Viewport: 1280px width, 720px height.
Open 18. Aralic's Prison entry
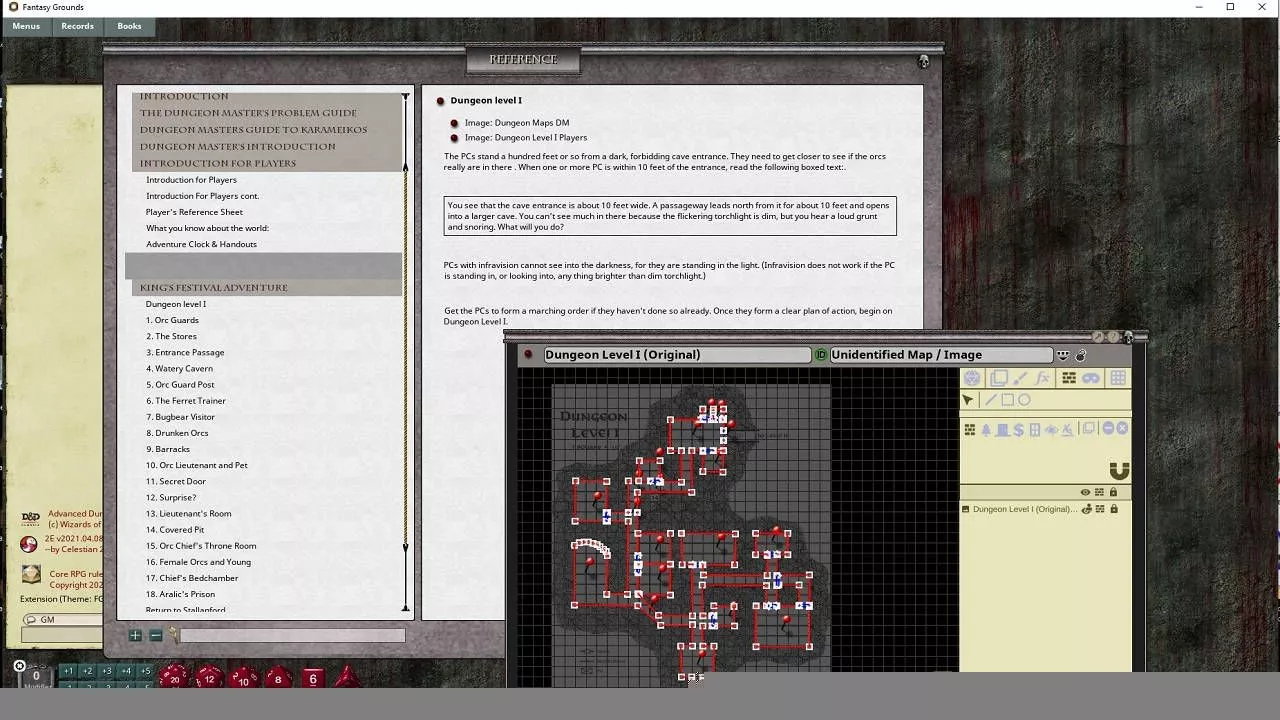point(180,594)
